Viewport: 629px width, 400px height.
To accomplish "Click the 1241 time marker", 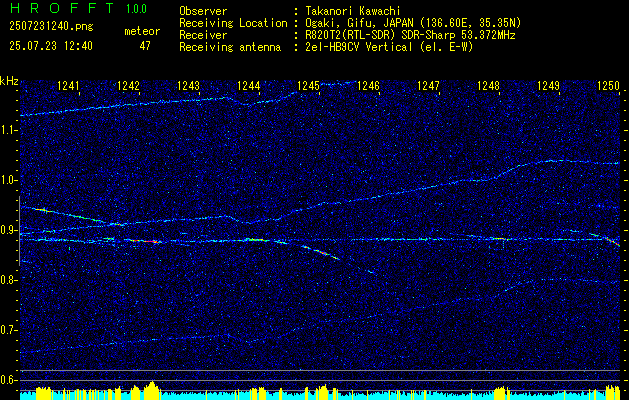I will pos(68,85).
